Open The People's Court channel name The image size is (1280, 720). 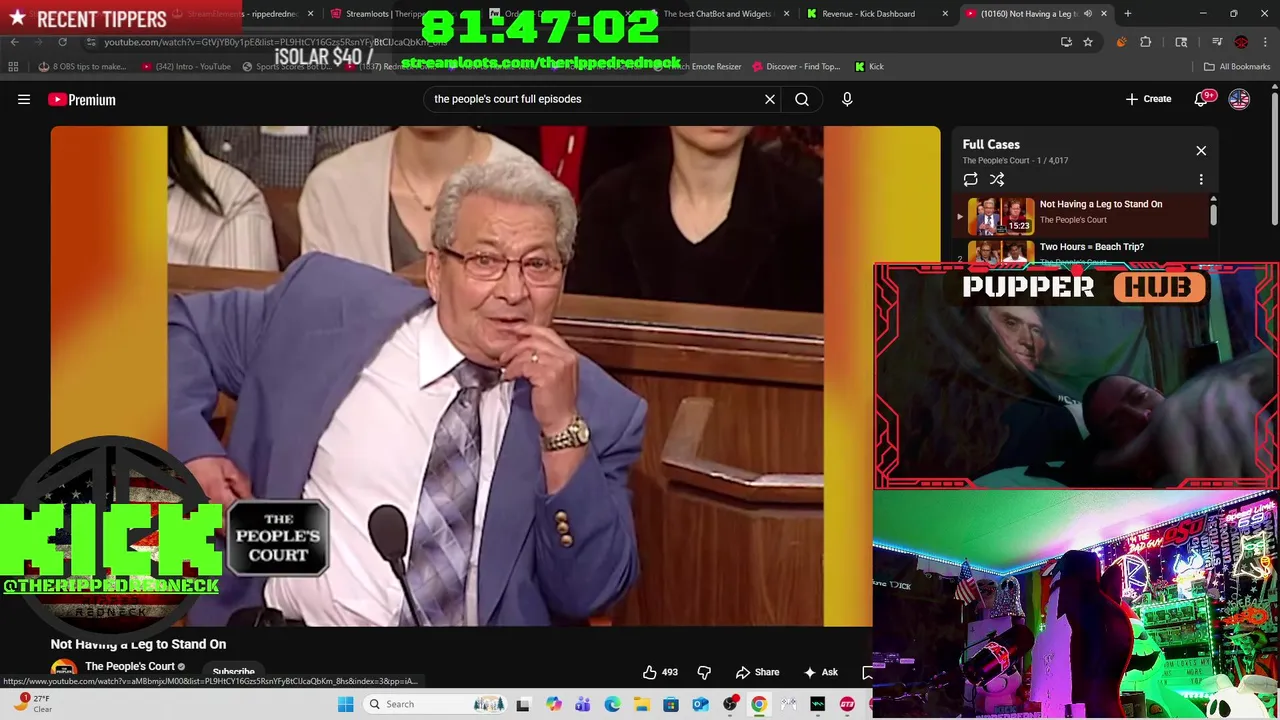(x=130, y=666)
